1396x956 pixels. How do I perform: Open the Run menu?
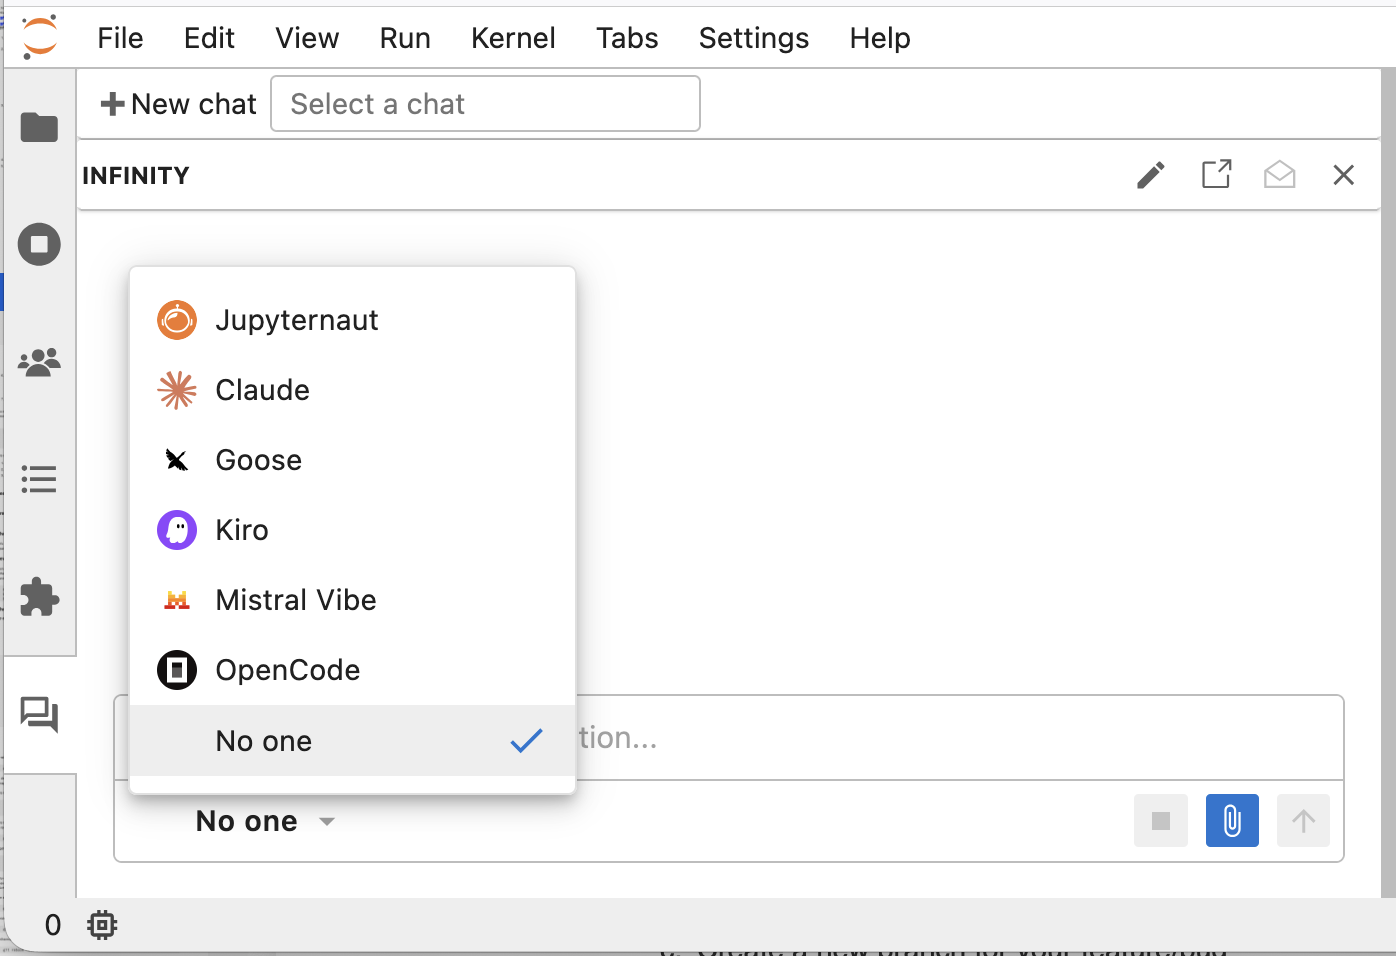405,38
